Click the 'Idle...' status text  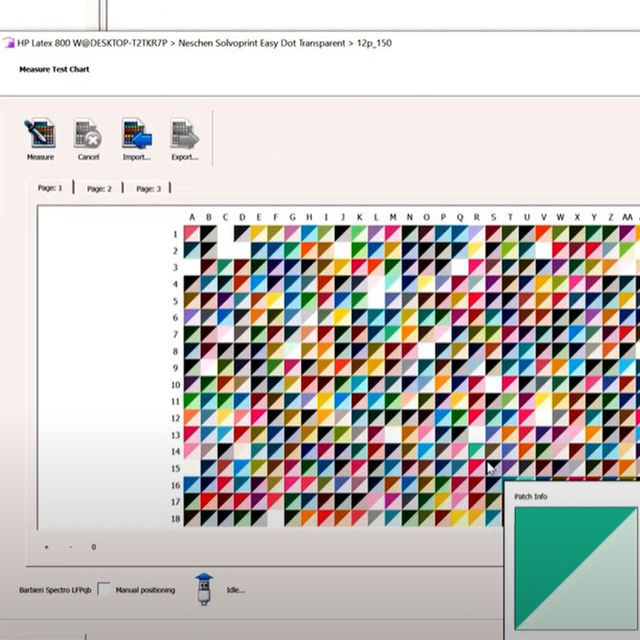pos(236,590)
